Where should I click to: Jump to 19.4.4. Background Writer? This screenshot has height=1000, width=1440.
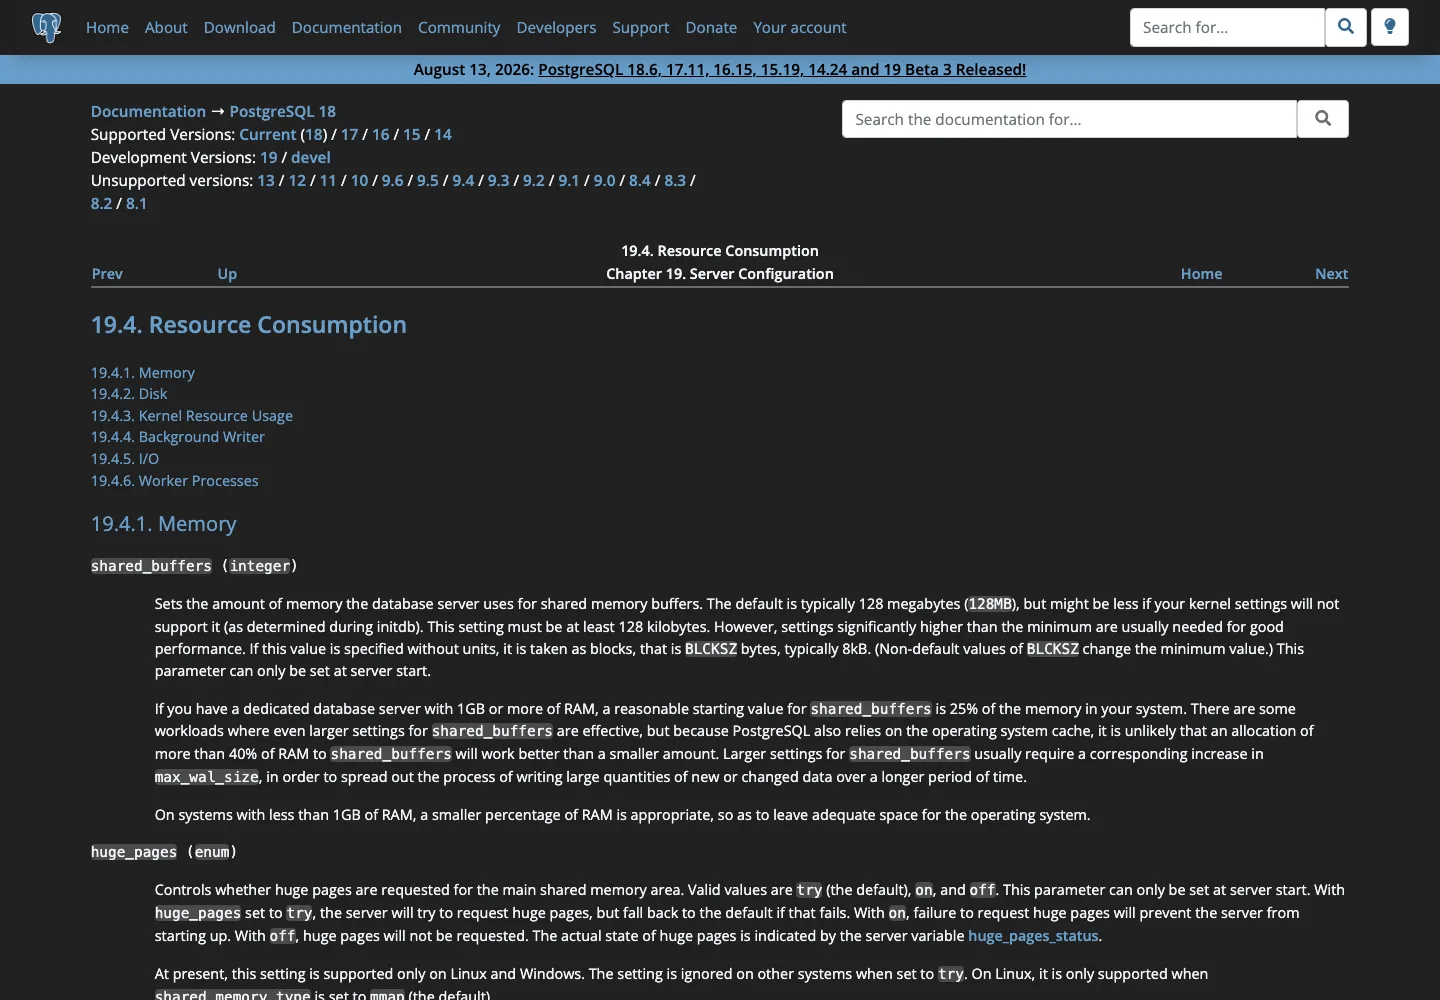tap(178, 437)
